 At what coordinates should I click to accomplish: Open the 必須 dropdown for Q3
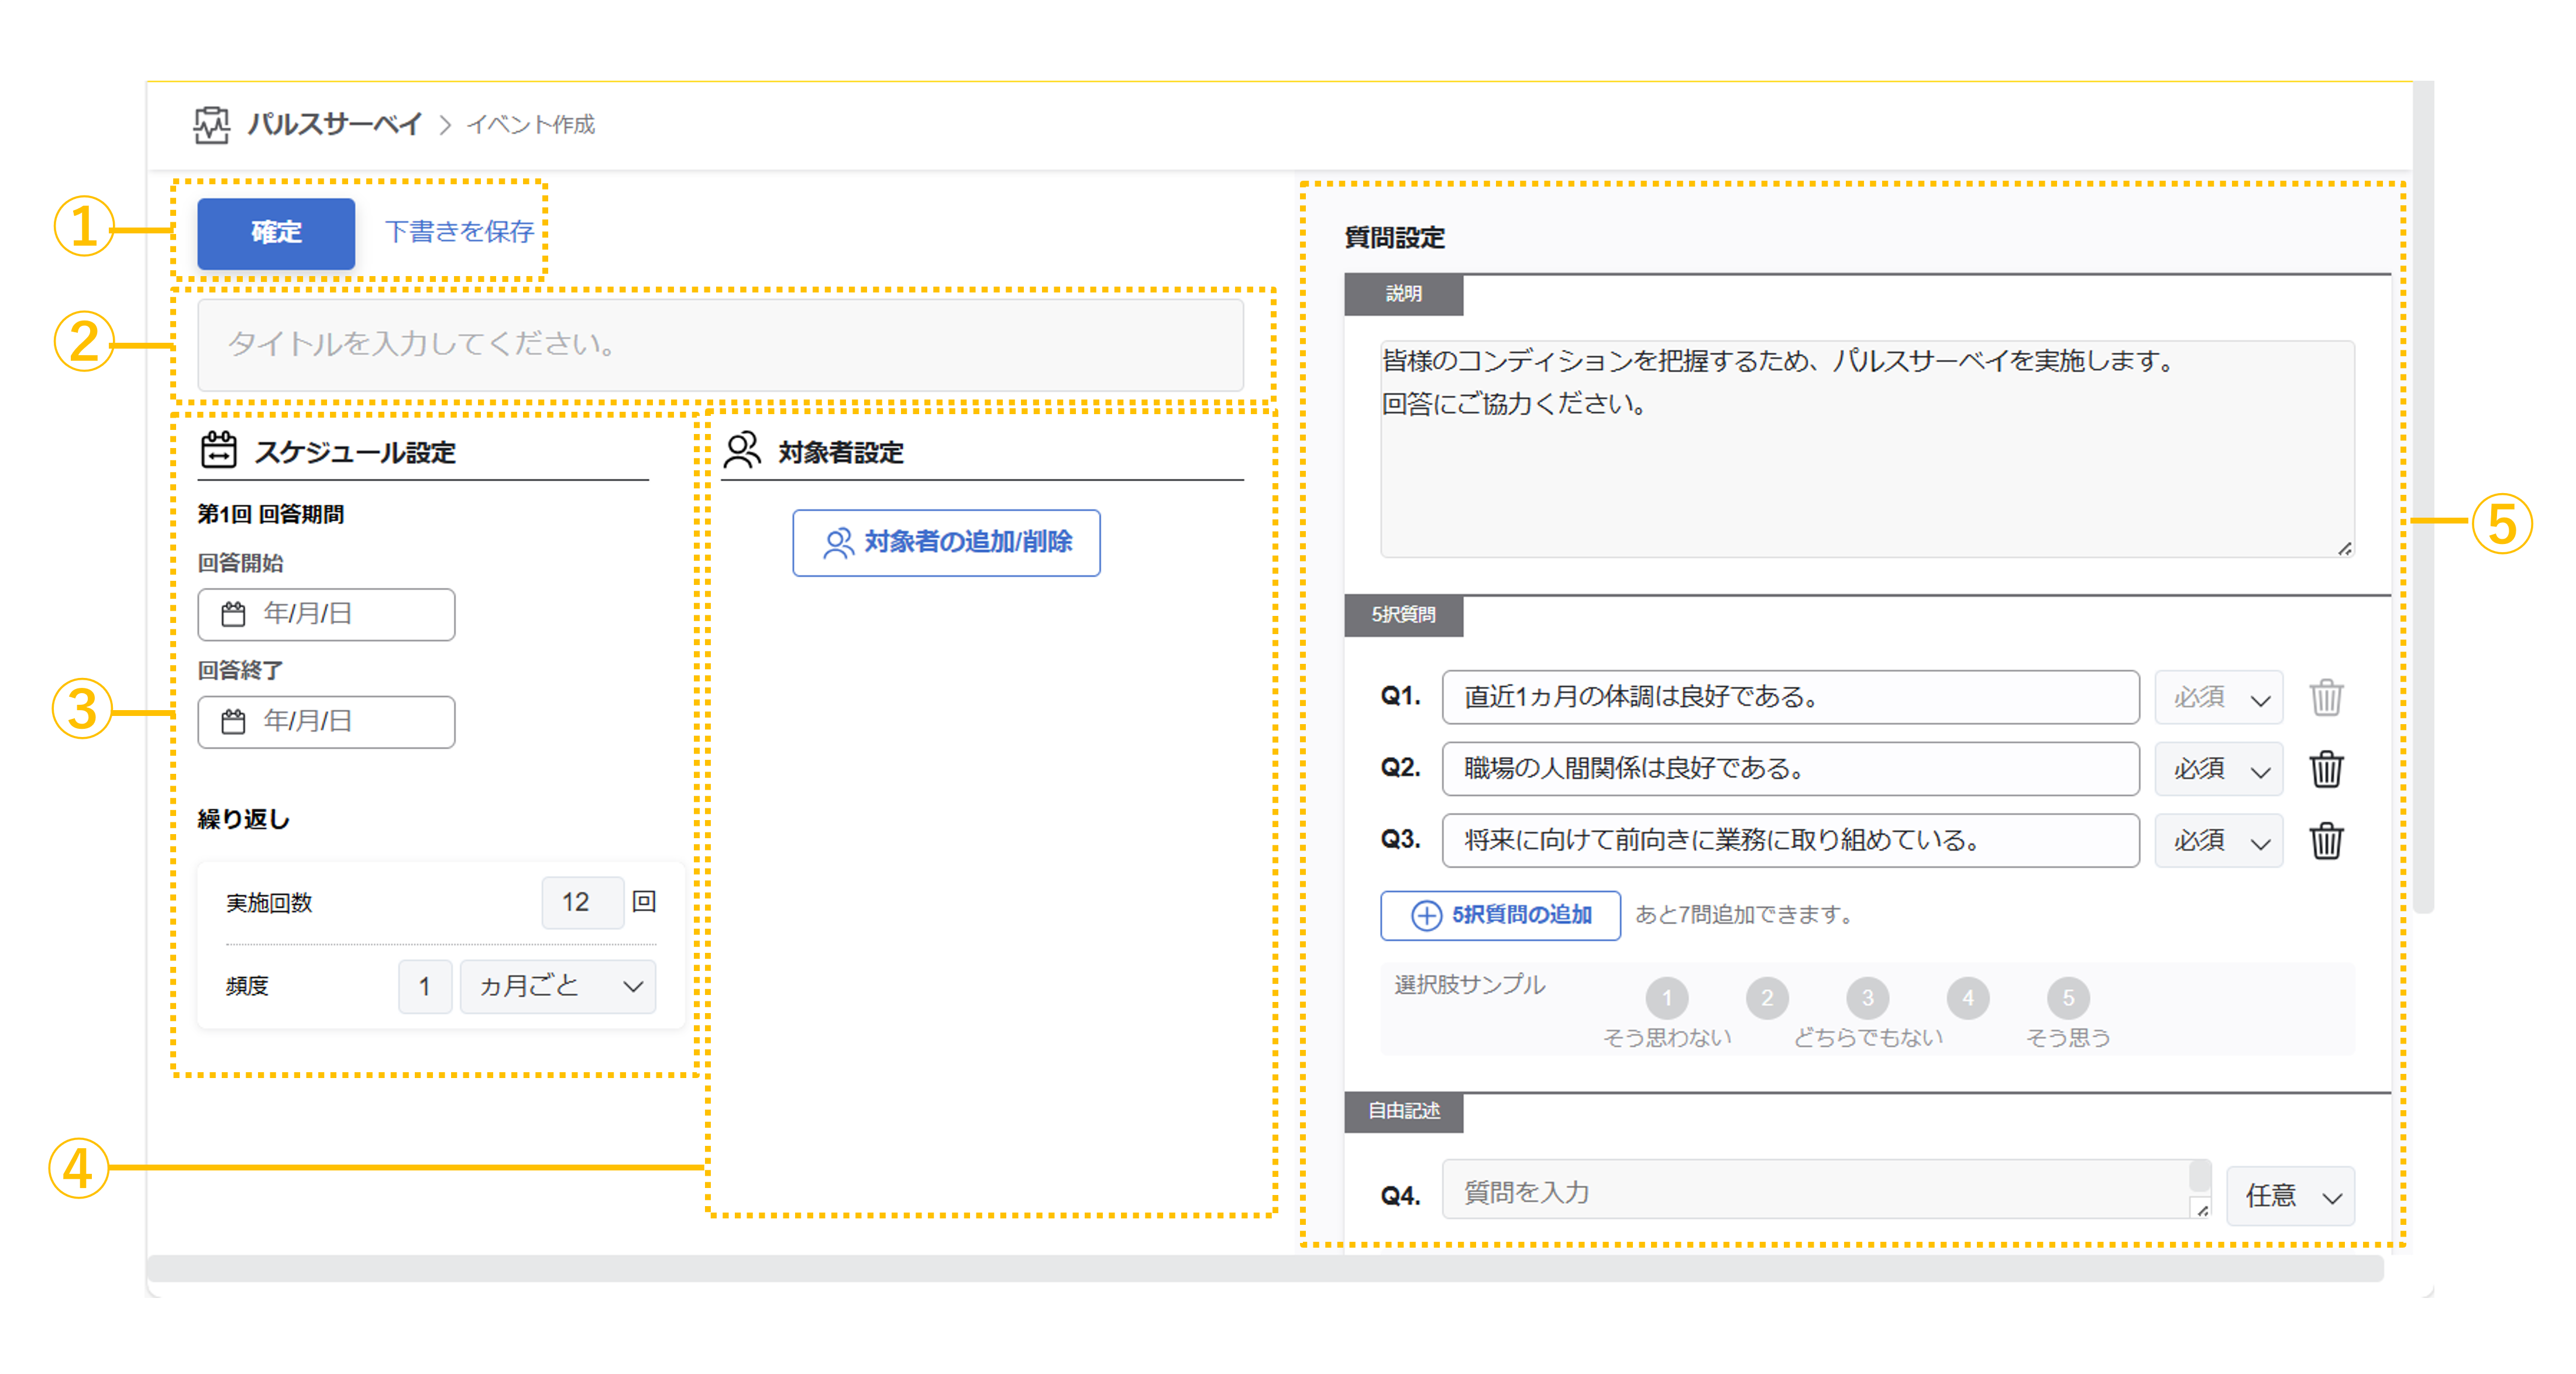click(x=2219, y=841)
